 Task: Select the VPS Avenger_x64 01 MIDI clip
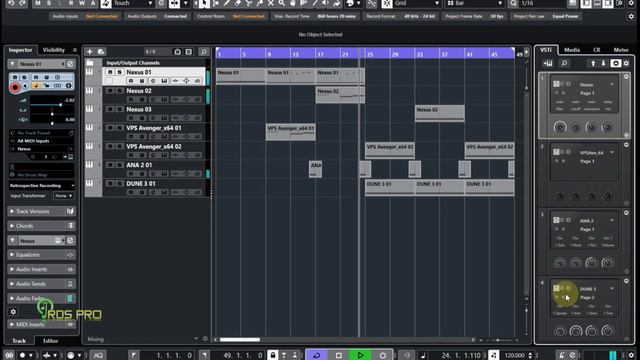[291, 132]
